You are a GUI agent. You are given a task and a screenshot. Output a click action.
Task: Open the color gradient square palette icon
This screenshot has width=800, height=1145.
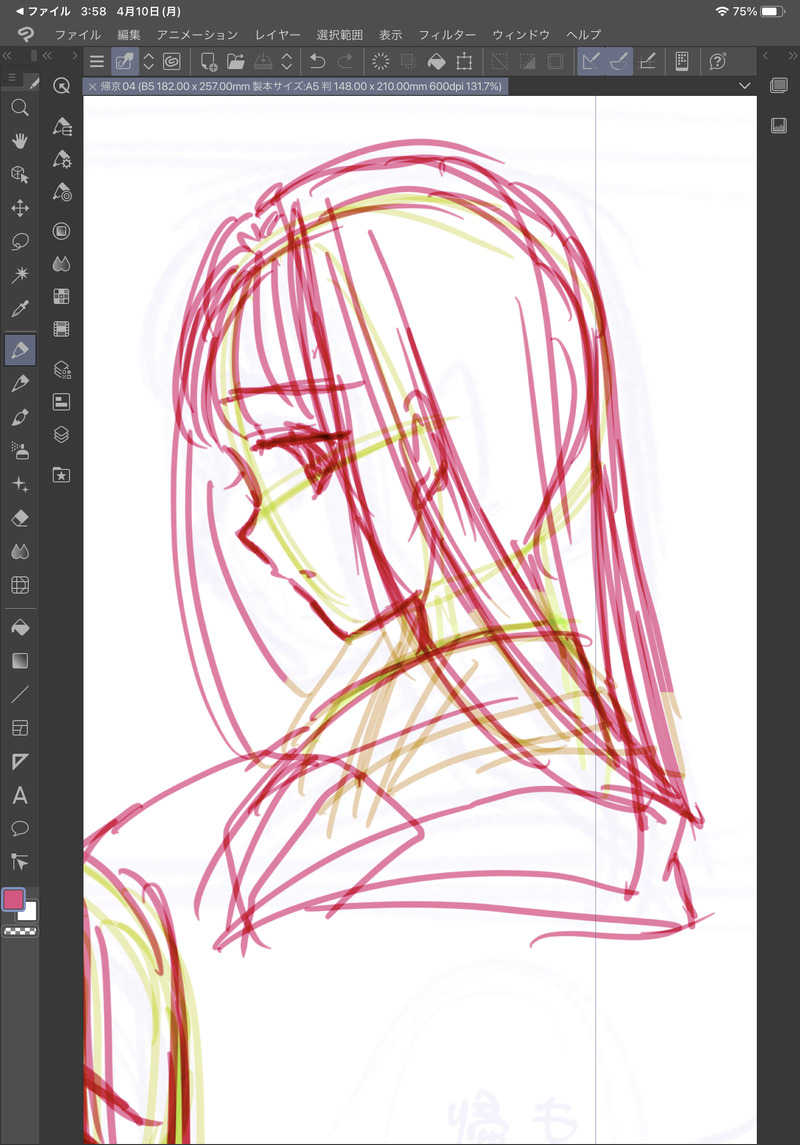[61, 231]
